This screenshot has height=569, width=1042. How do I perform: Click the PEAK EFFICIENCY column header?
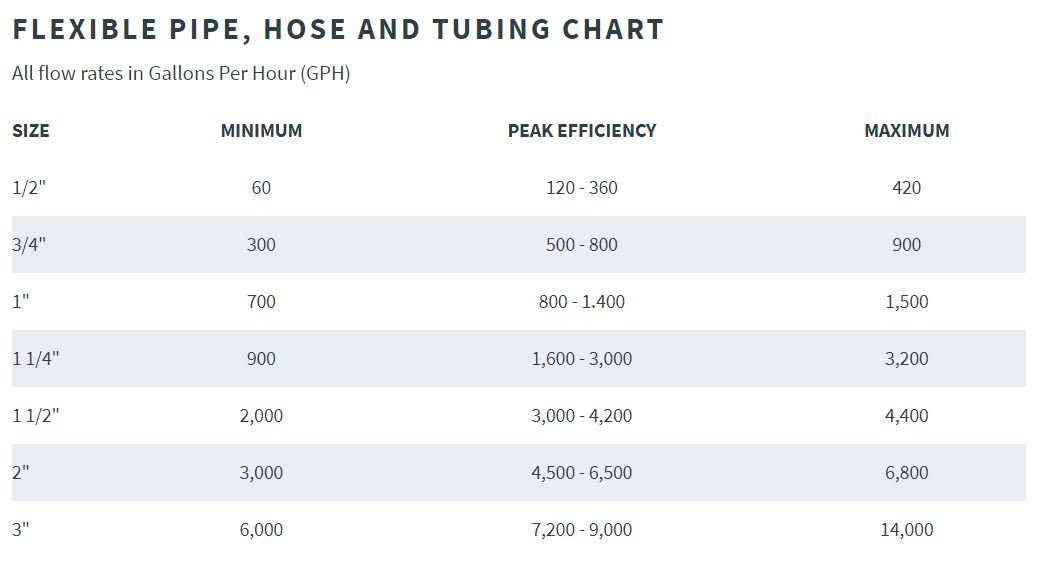tap(582, 131)
